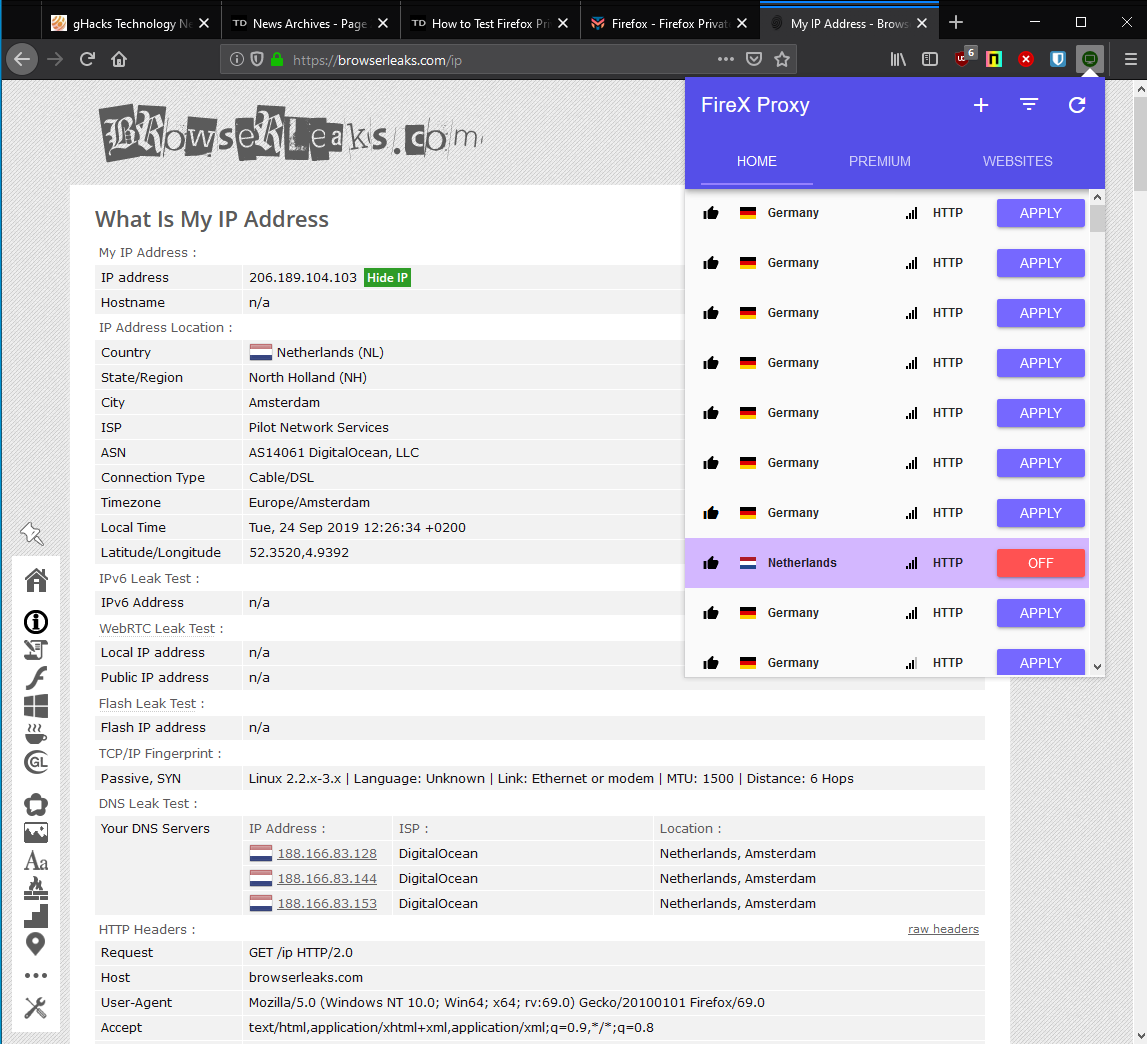Click the Bitwarden shield toolbar icon
The height and width of the screenshot is (1044, 1147).
pyautogui.click(x=1058, y=59)
